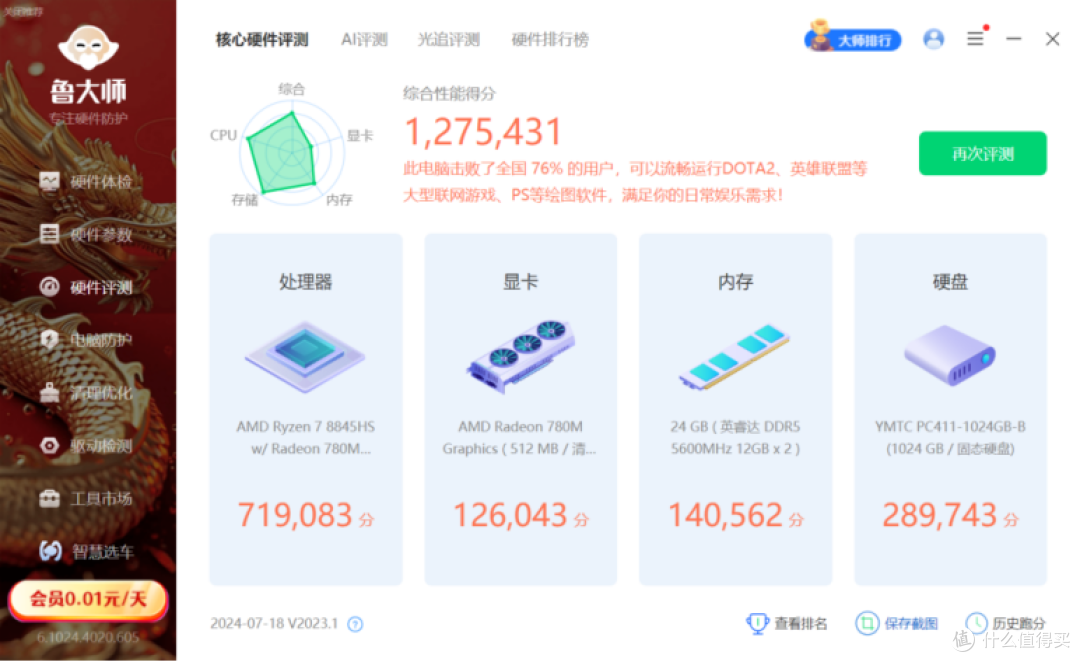
Task: Select the 硬件评测 gauge icon
Action: [x=50, y=287]
